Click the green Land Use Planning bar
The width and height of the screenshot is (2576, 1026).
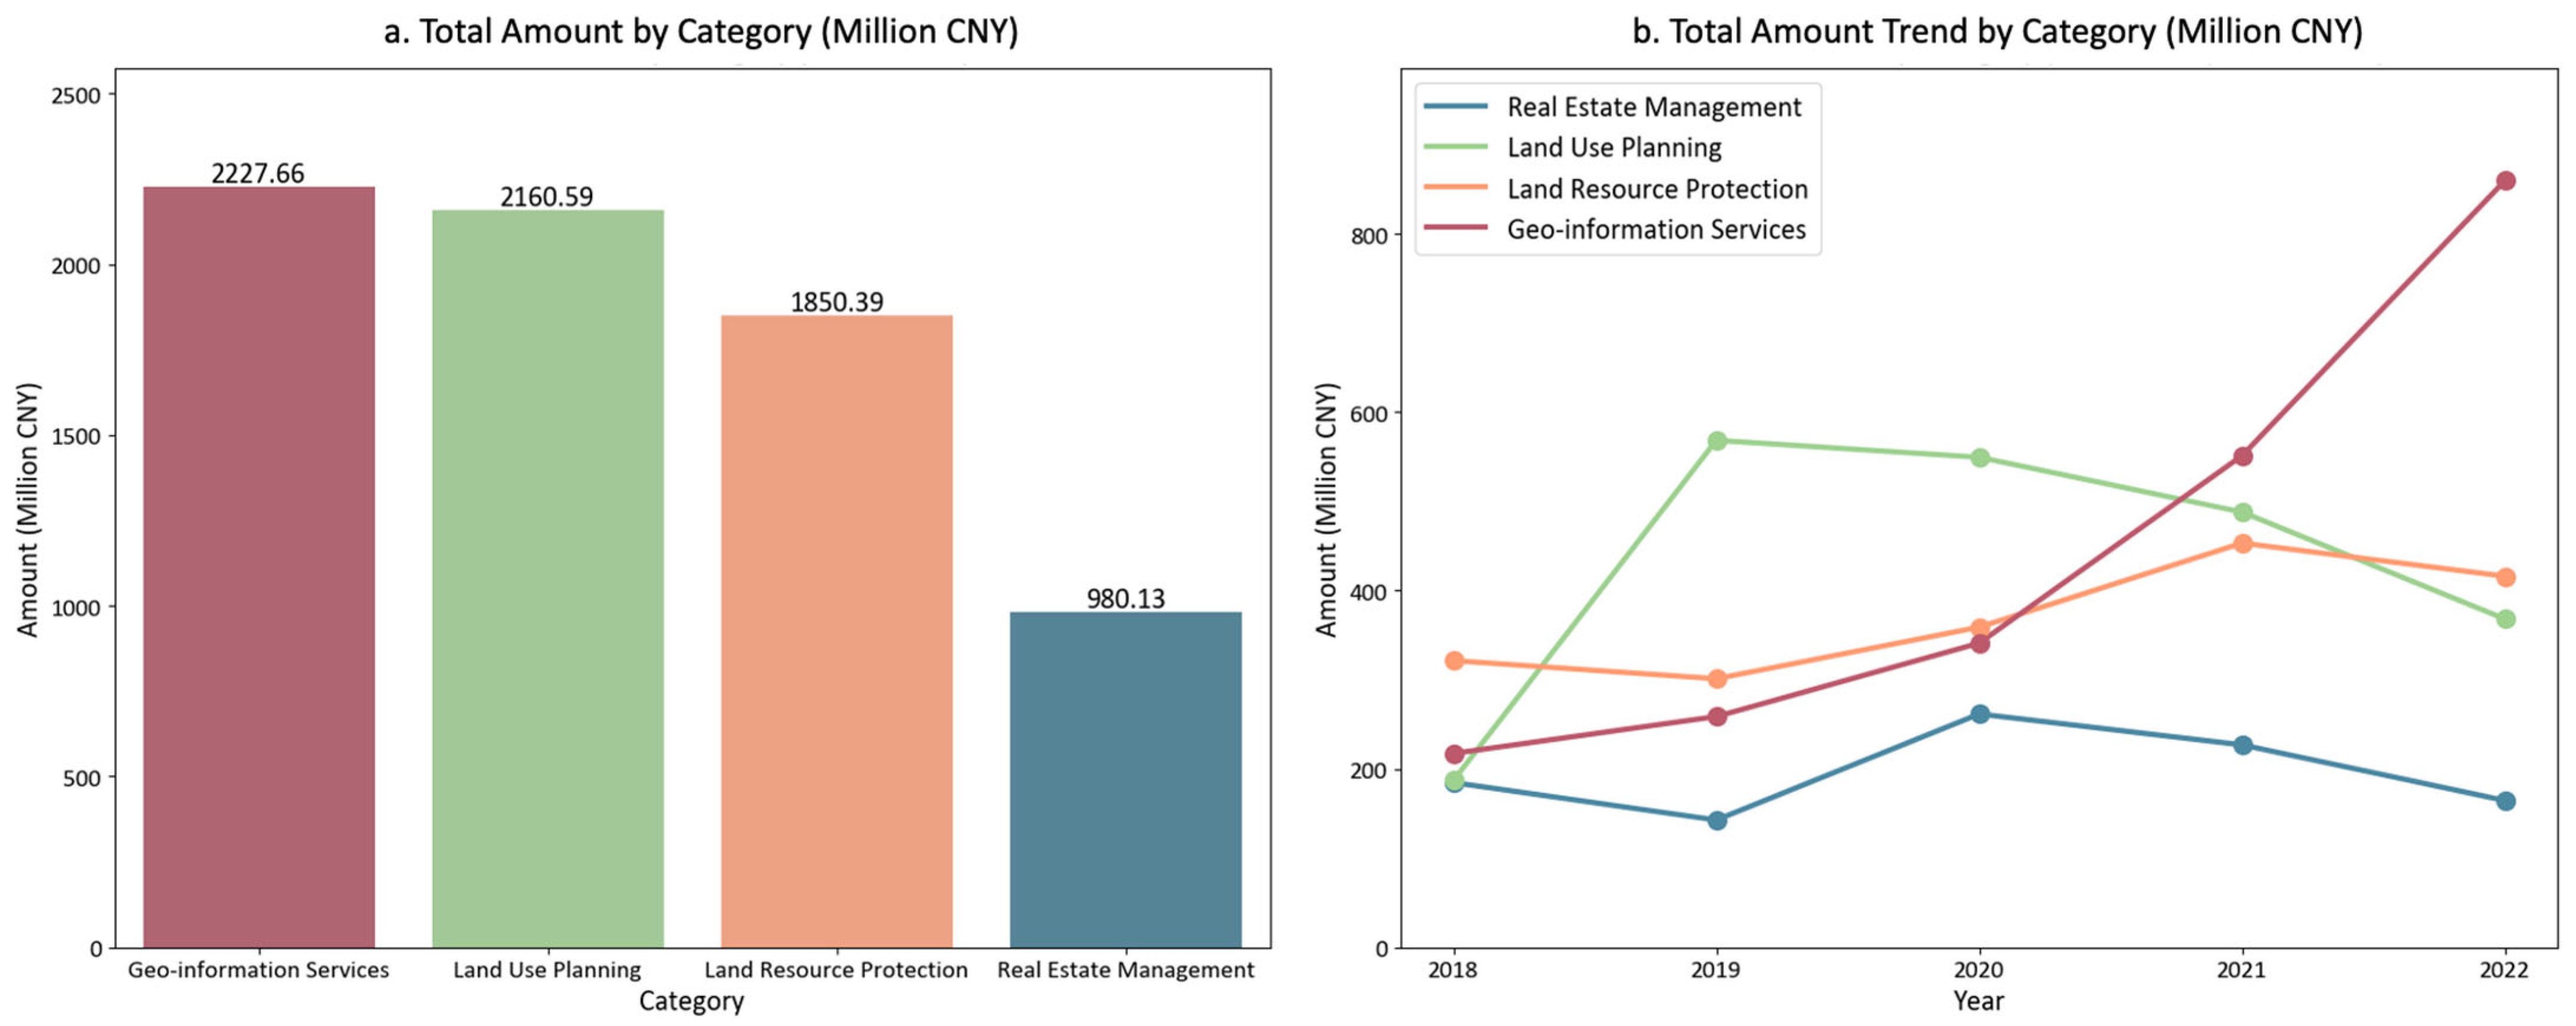pyautogui.click(x=548, y=579)
